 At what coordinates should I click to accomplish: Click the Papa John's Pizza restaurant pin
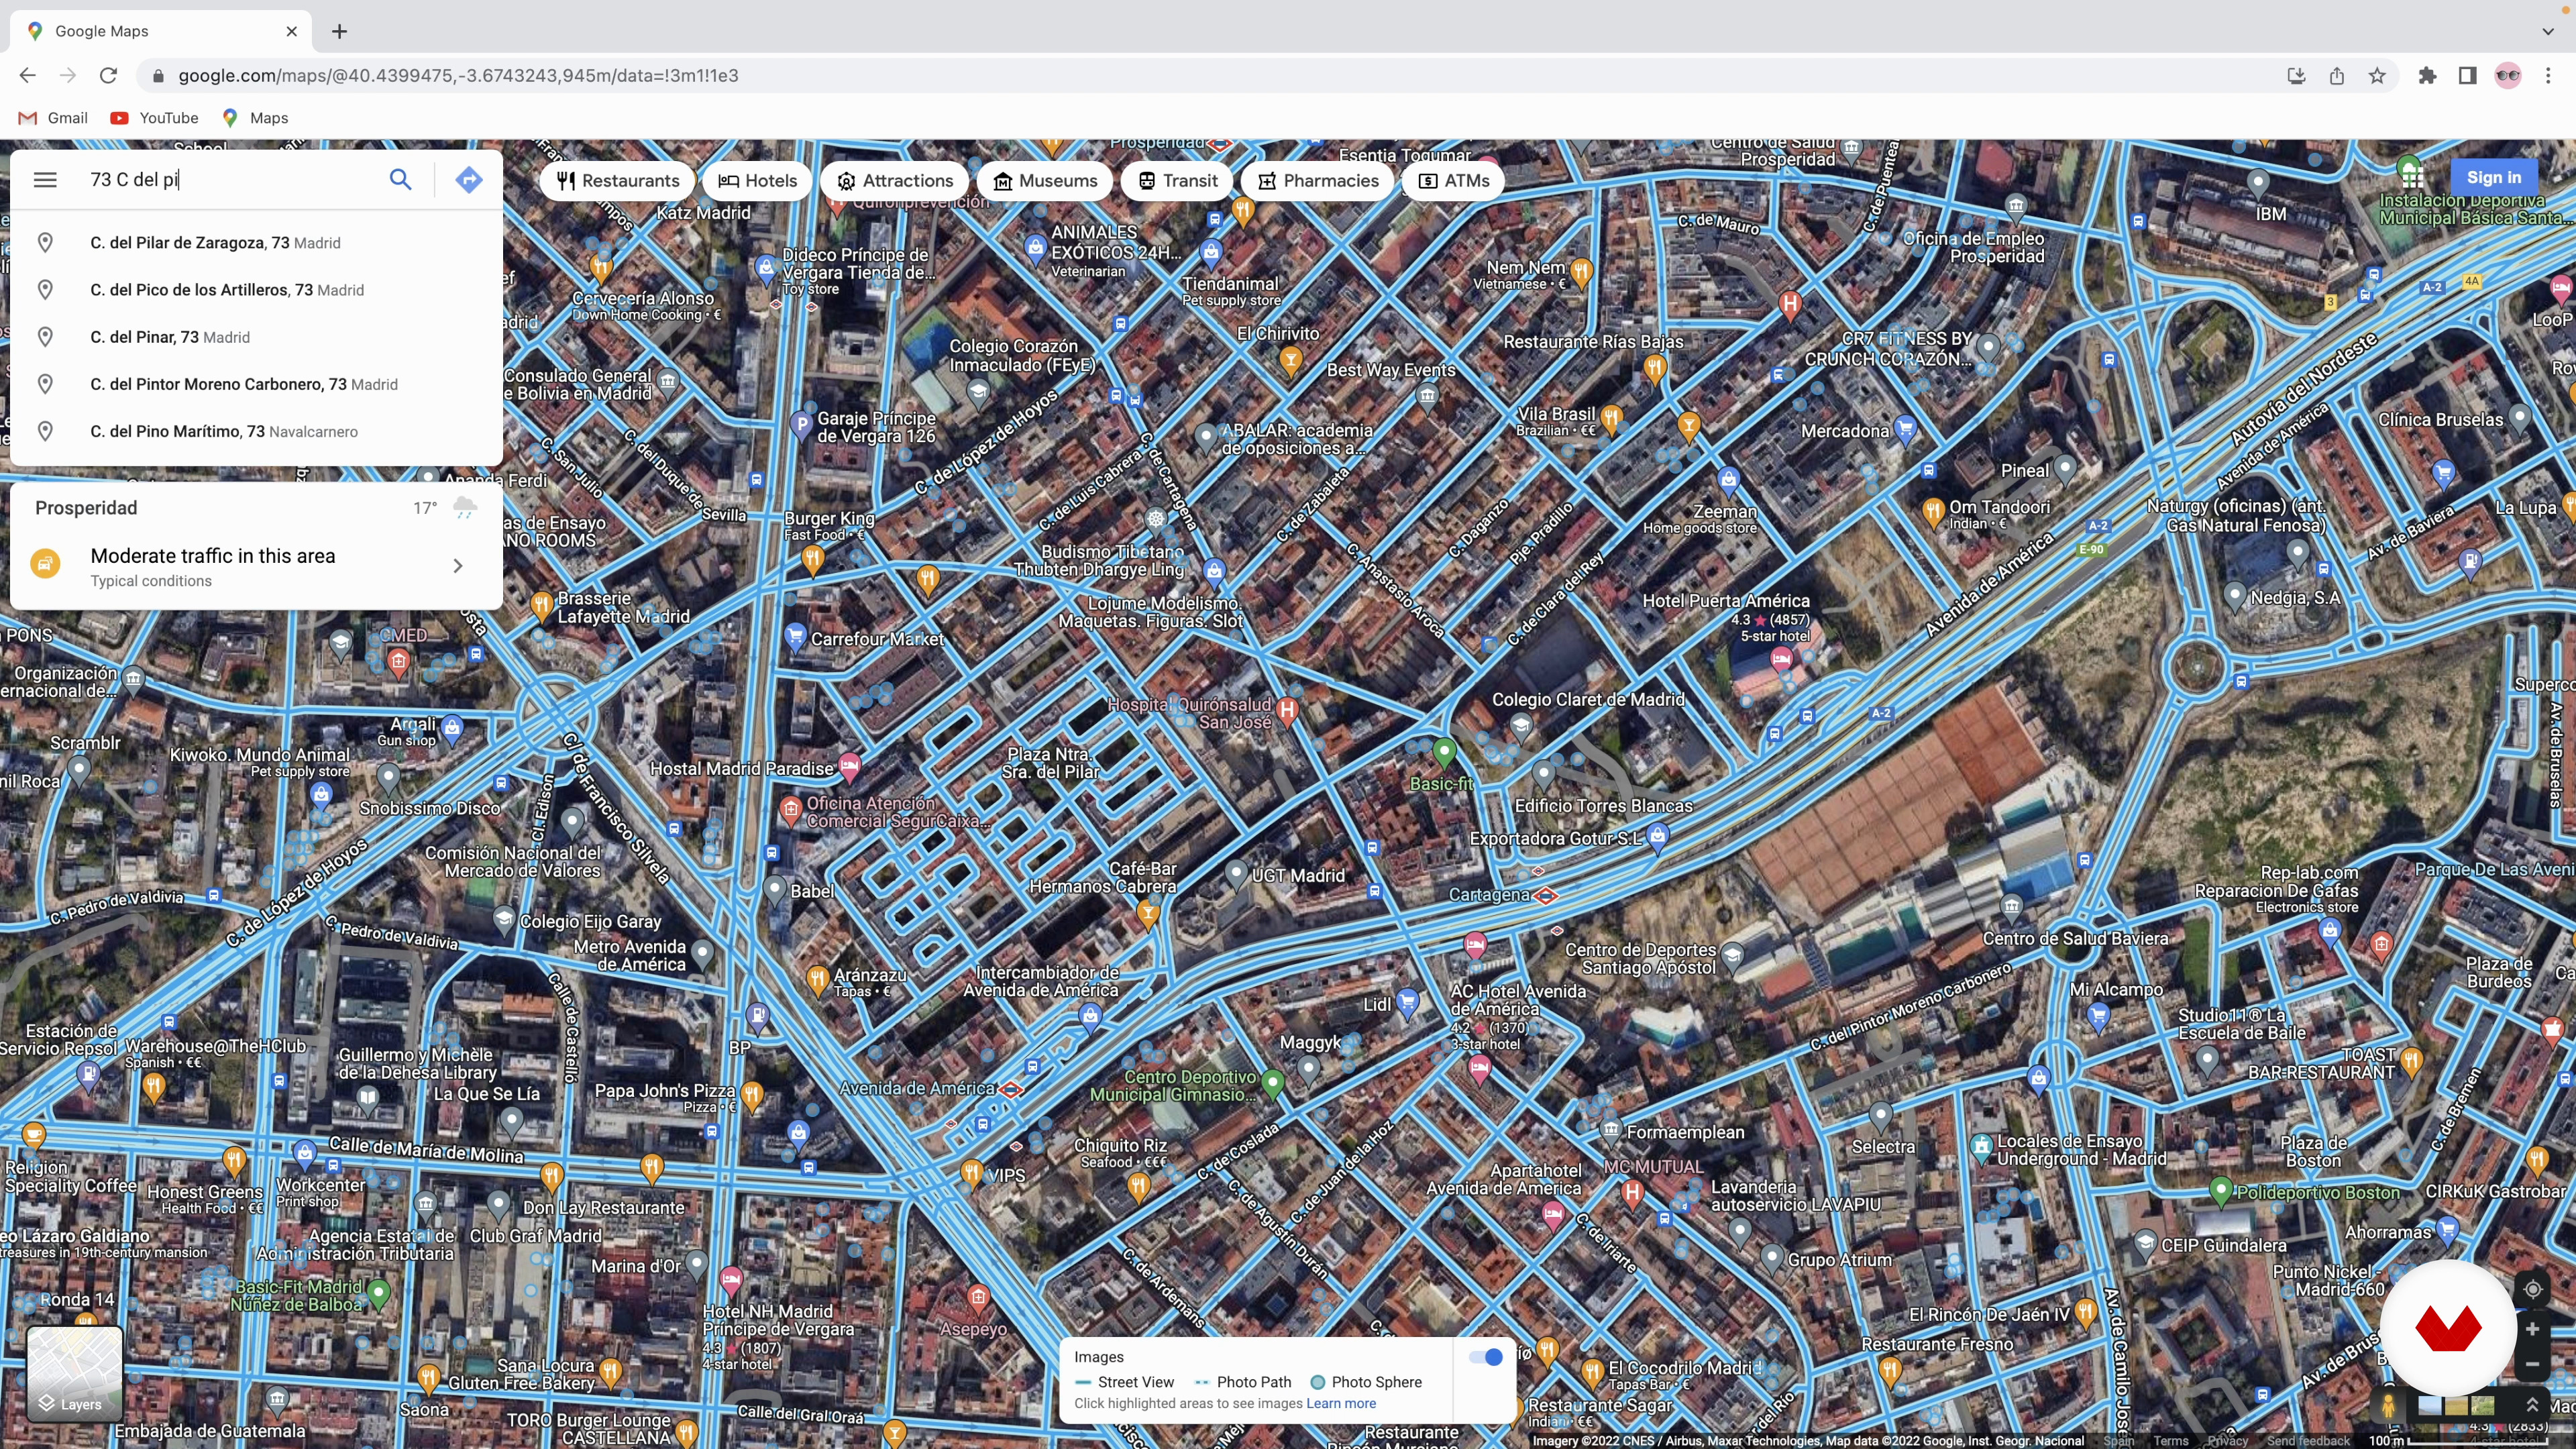point(751,1096)
